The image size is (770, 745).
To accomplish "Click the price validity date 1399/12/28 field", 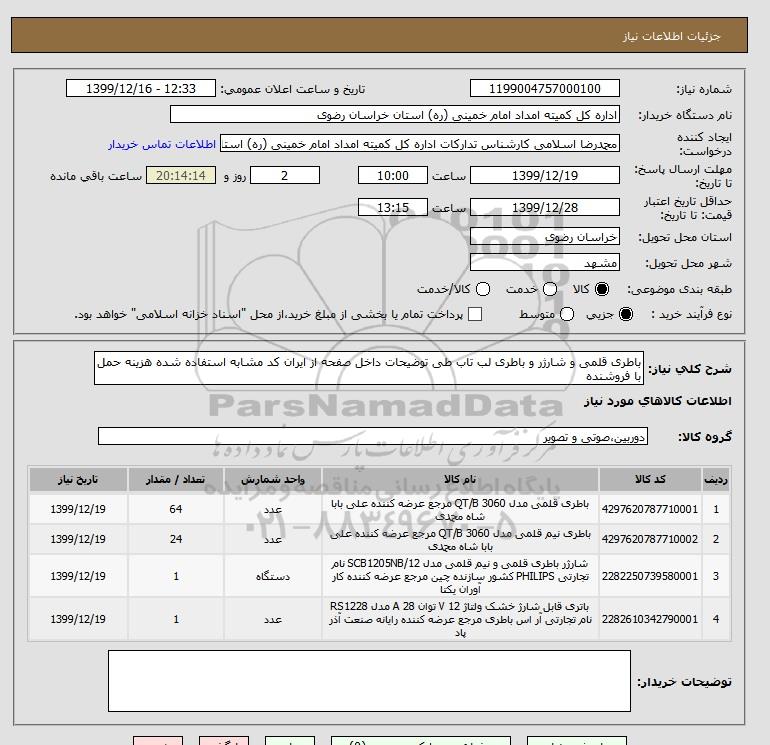I will point(545,207).
